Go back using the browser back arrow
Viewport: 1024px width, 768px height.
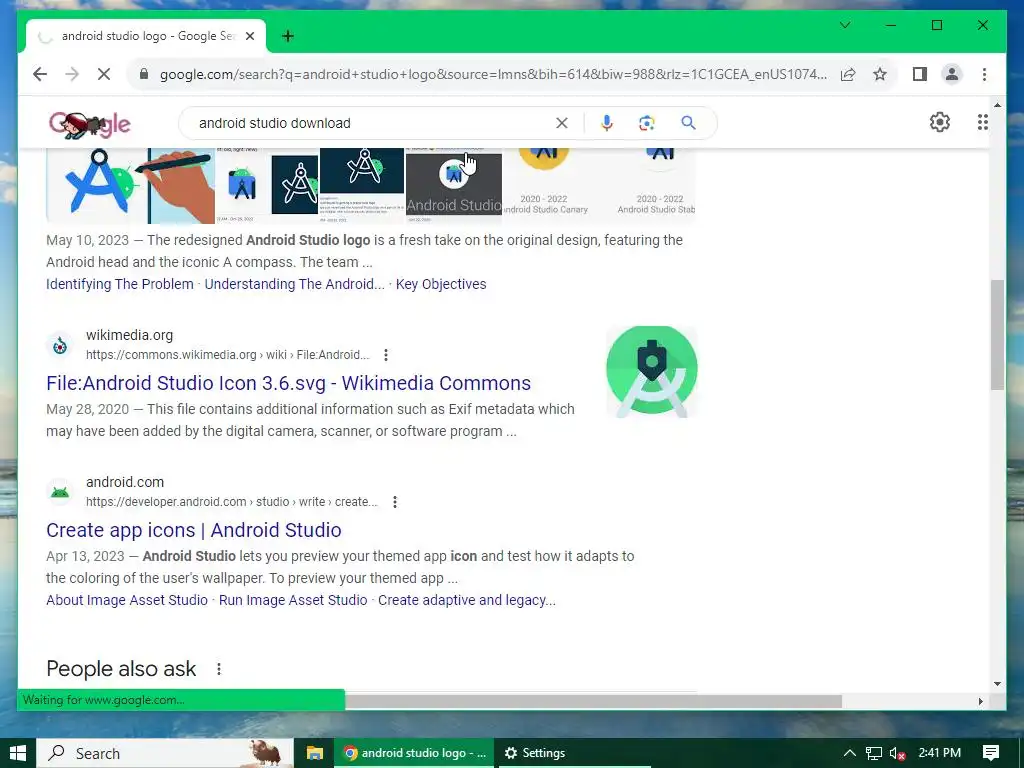(x=40, y=74)
